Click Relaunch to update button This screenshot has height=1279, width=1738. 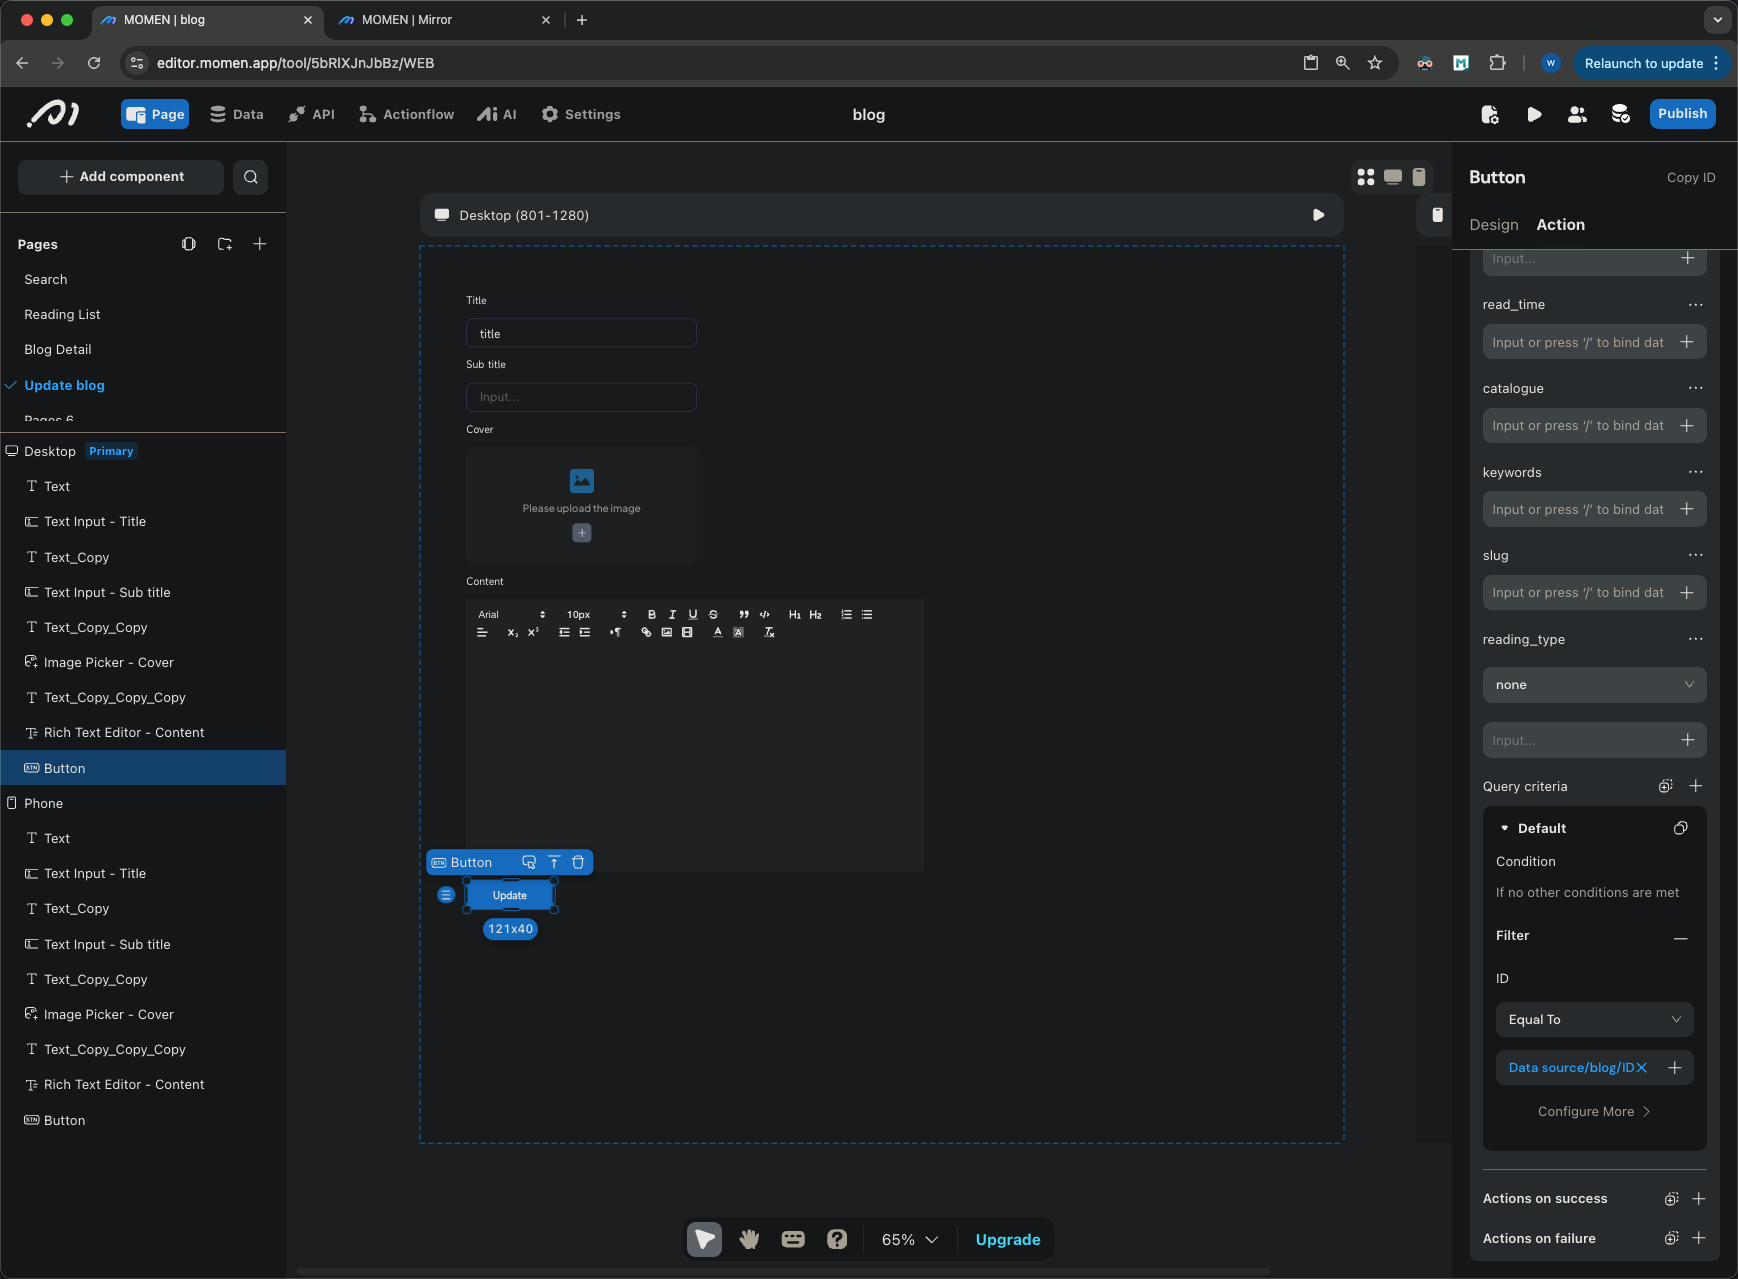coord(1651,63)
